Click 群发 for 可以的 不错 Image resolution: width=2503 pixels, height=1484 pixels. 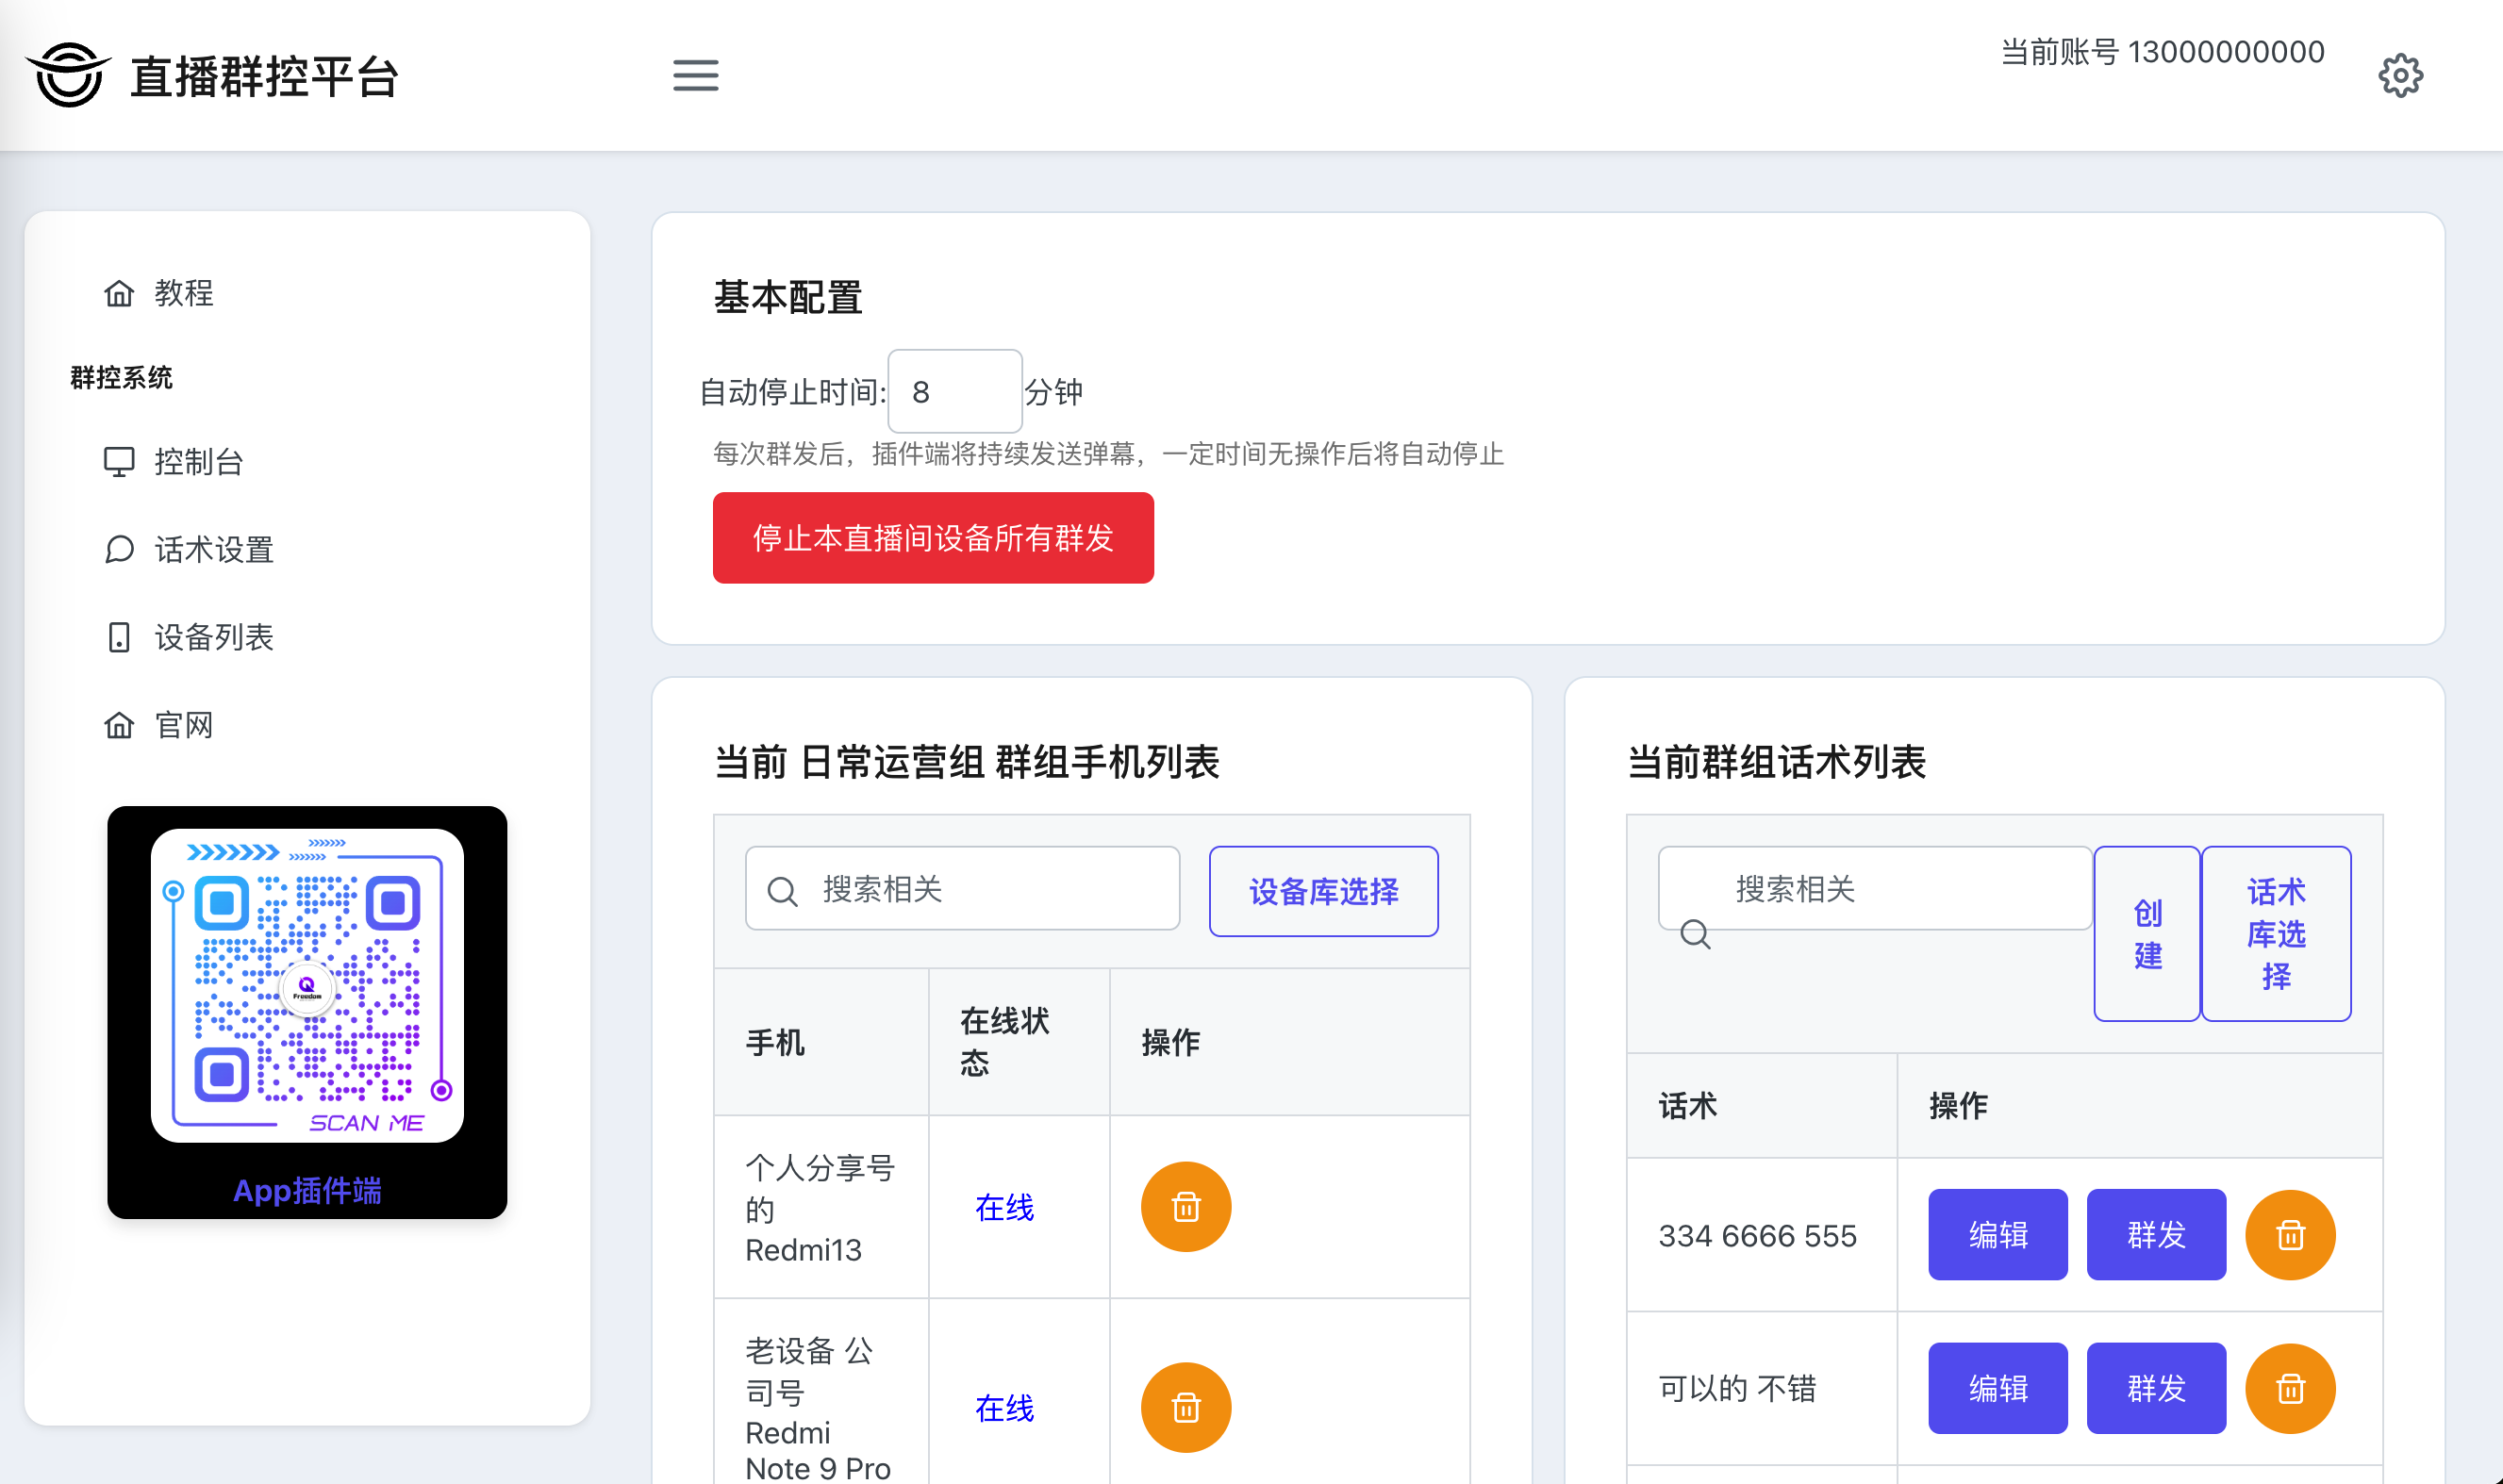2156,1388
